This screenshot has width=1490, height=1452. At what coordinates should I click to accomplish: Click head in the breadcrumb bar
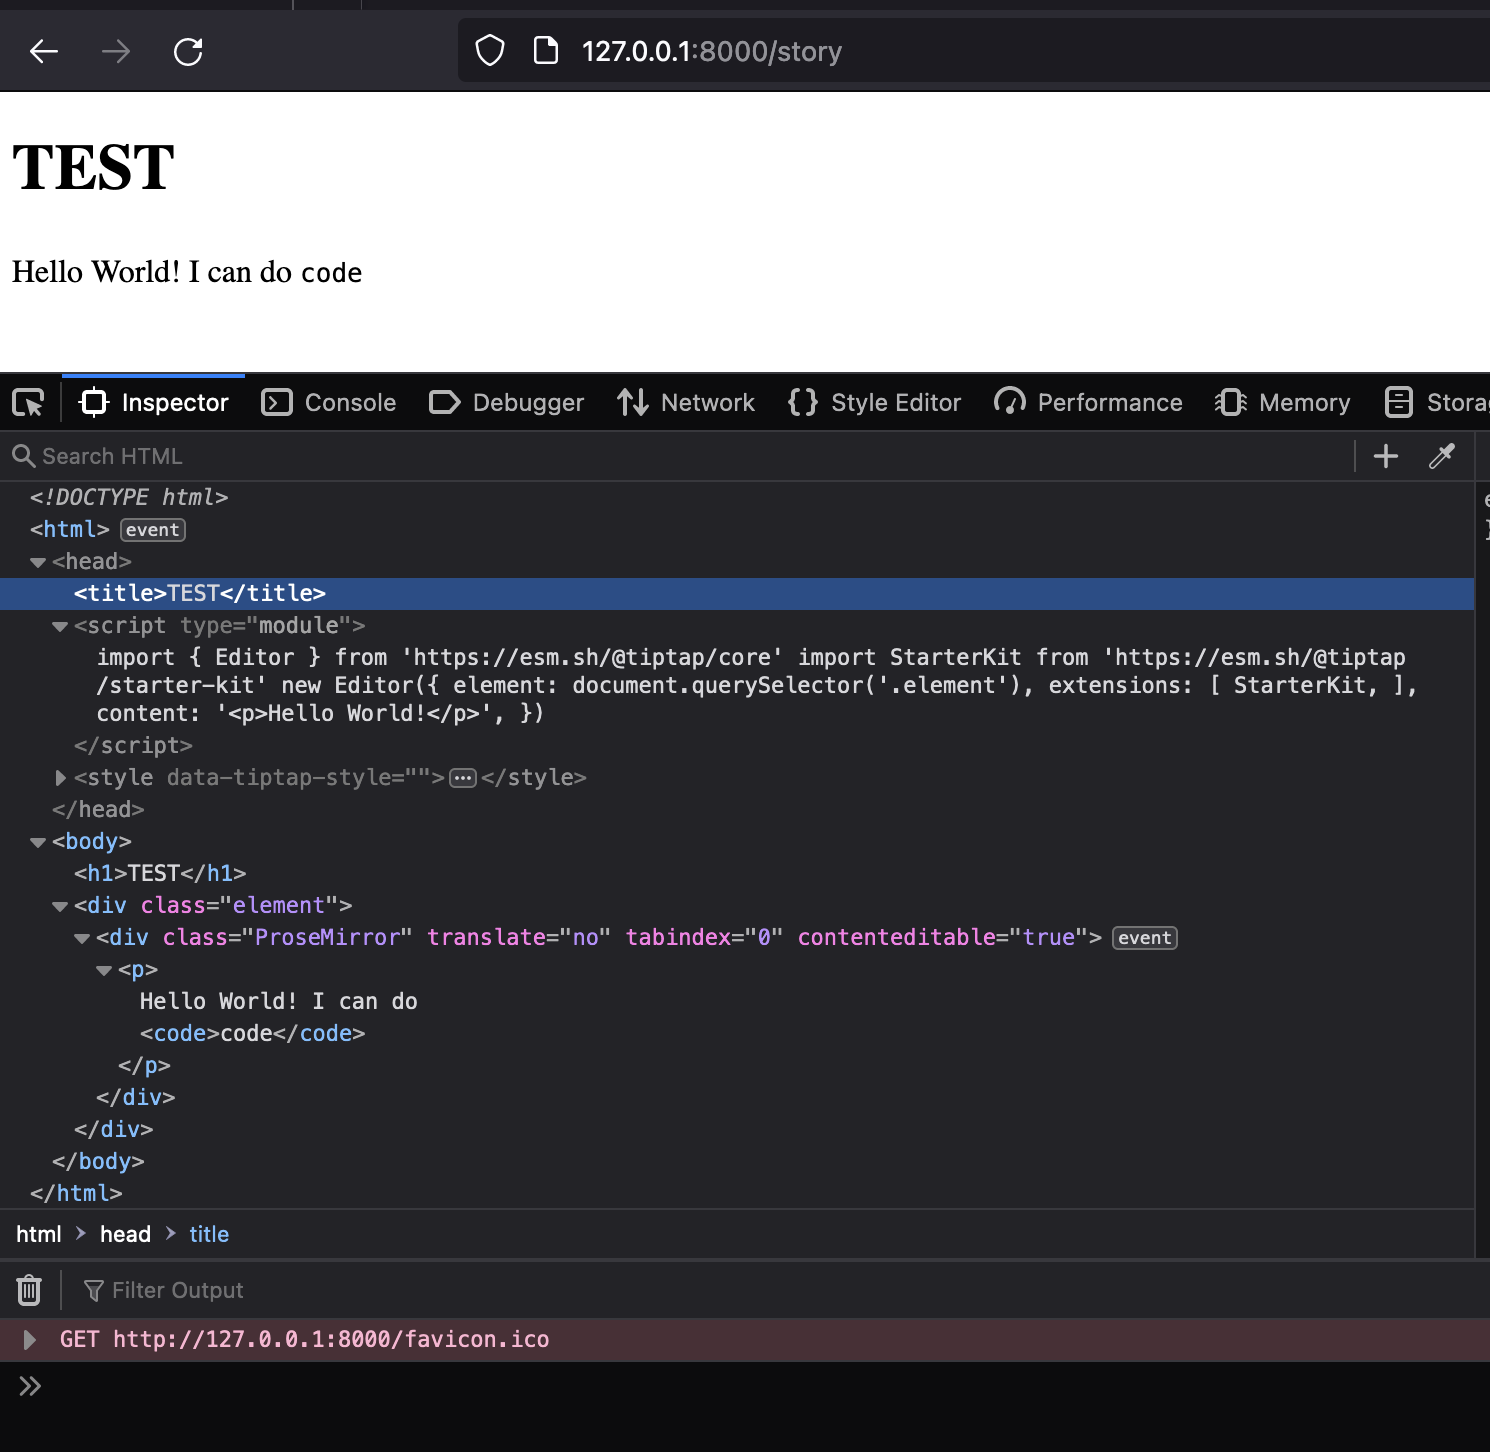[124, 1234]
